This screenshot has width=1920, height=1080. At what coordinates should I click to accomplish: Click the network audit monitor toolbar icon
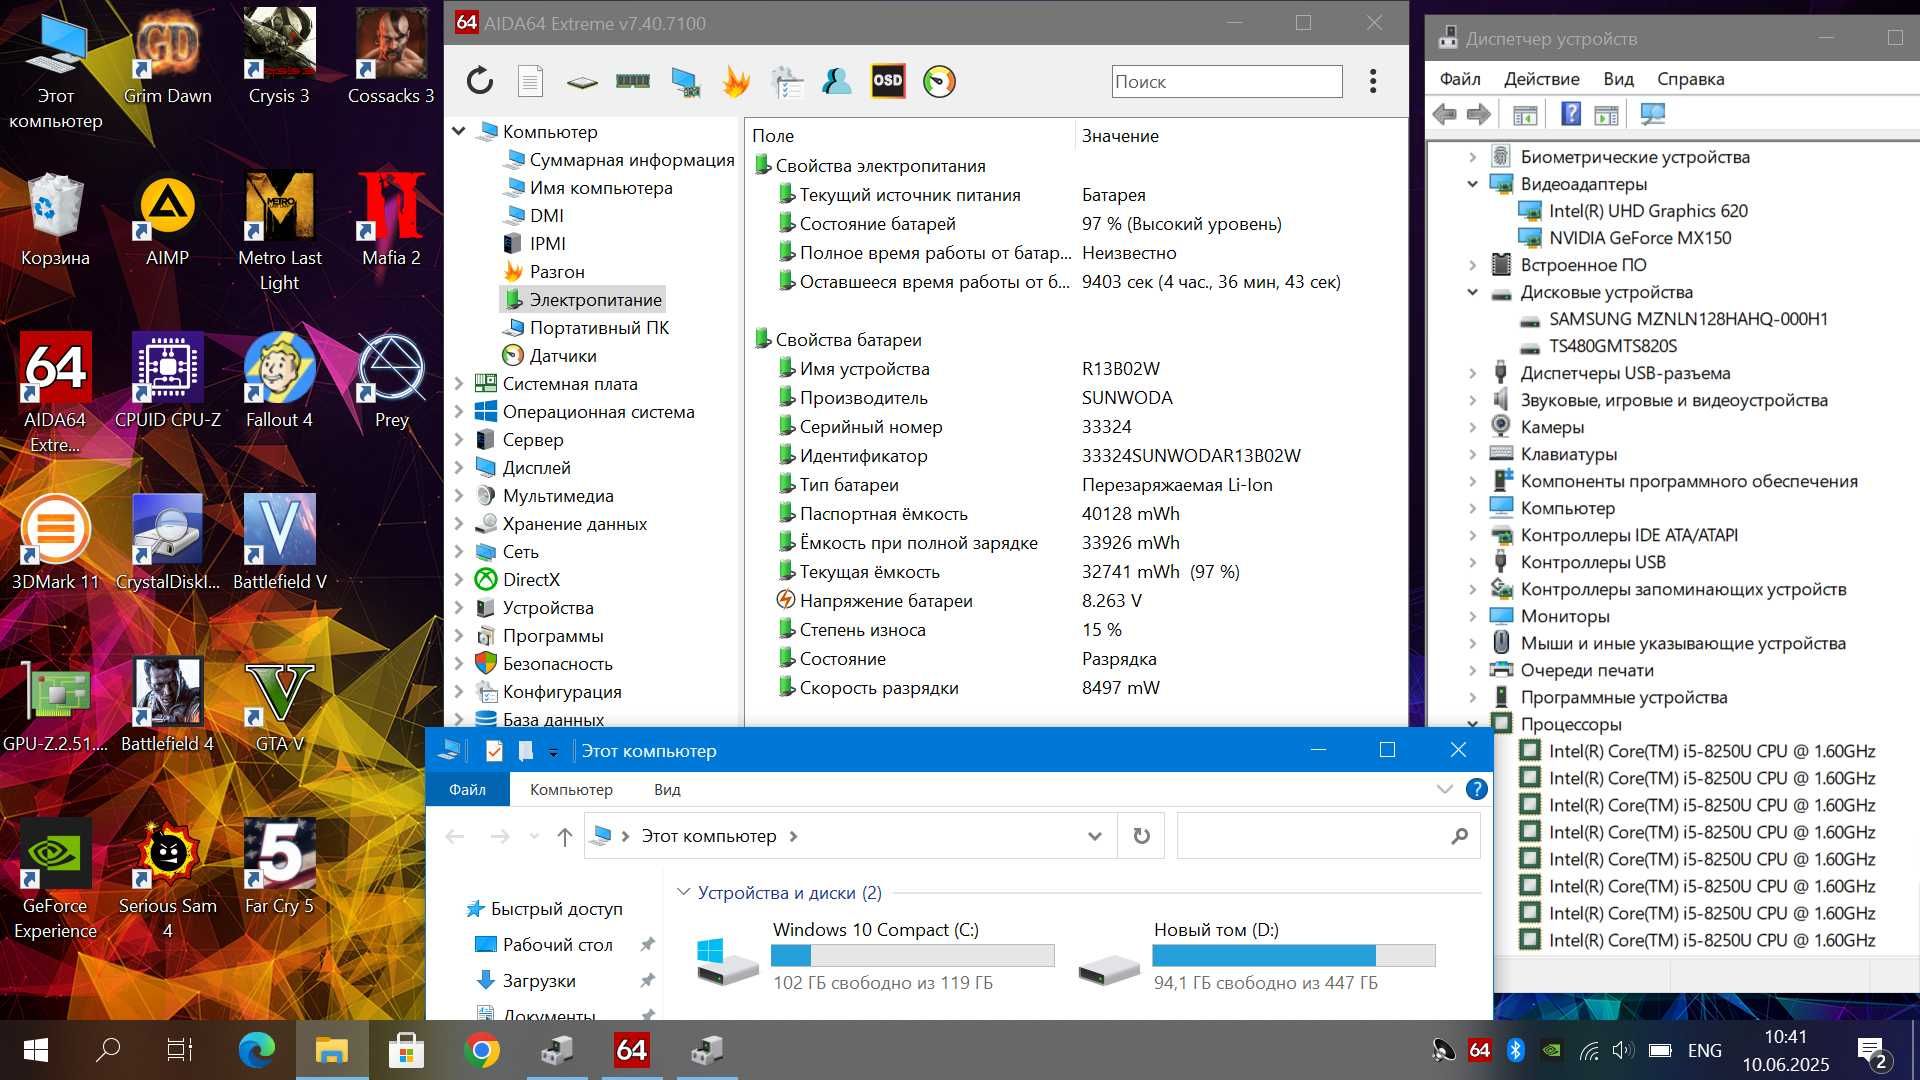tap(685, 82)
